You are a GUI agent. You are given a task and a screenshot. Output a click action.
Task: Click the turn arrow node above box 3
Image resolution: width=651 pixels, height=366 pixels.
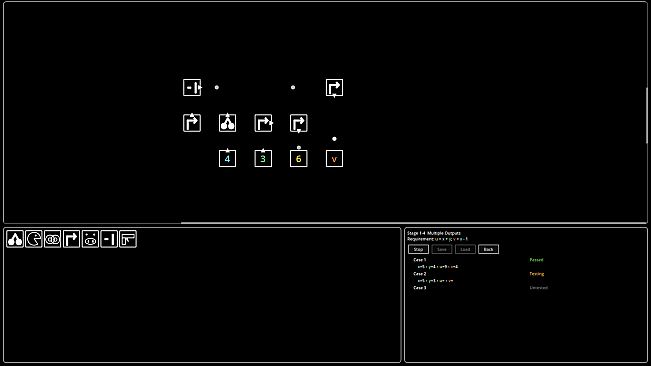pos(263,123)
